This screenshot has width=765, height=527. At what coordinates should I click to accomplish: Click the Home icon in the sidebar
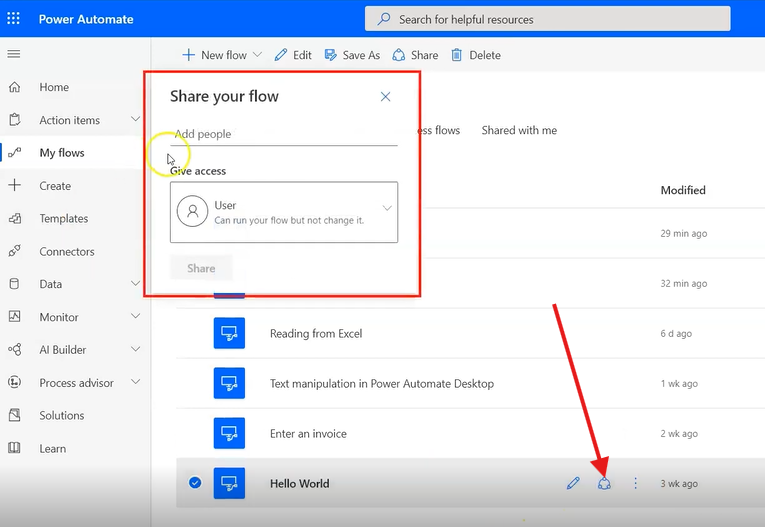click(x=15, y=87)
